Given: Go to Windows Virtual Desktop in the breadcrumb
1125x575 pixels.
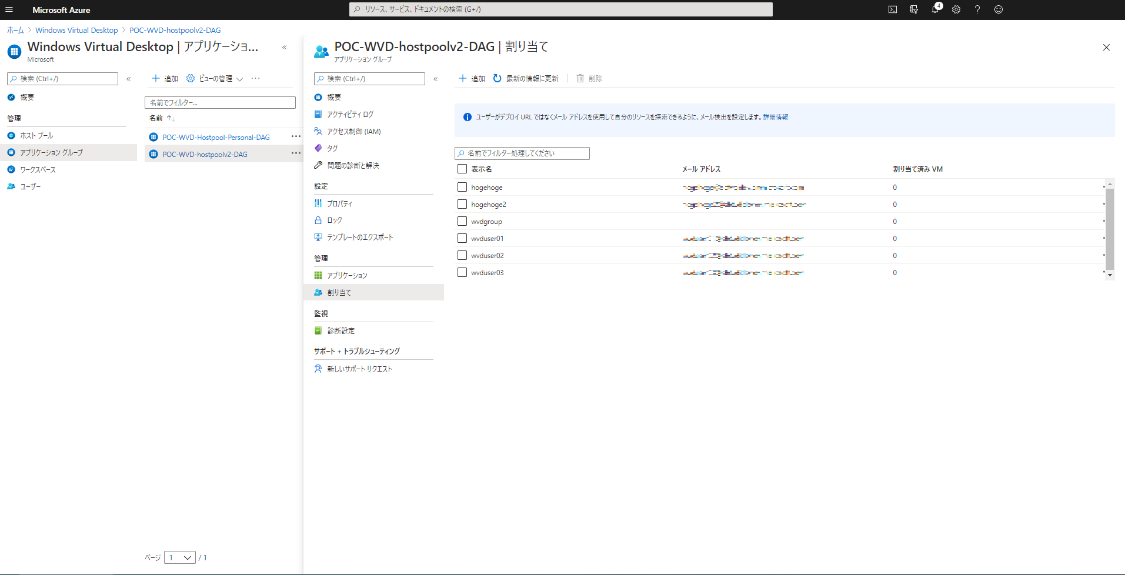Looking at the screenshot, I should (x=76, y=30).
